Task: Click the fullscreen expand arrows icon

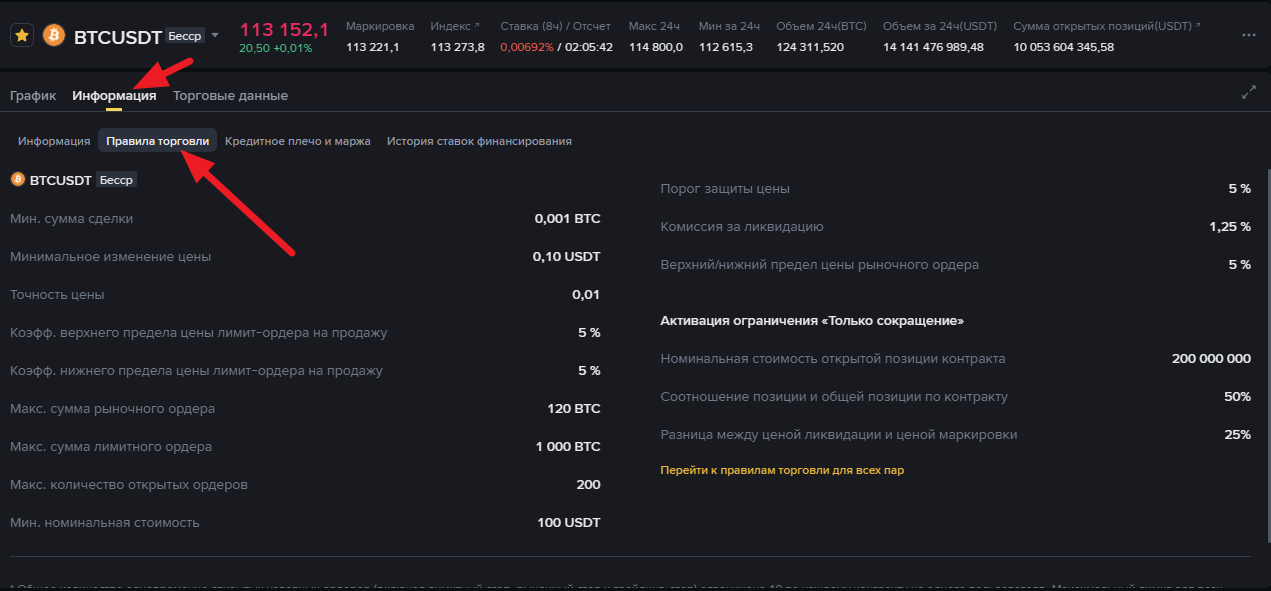Action: pyautogui.click(x=1248, y=93)
